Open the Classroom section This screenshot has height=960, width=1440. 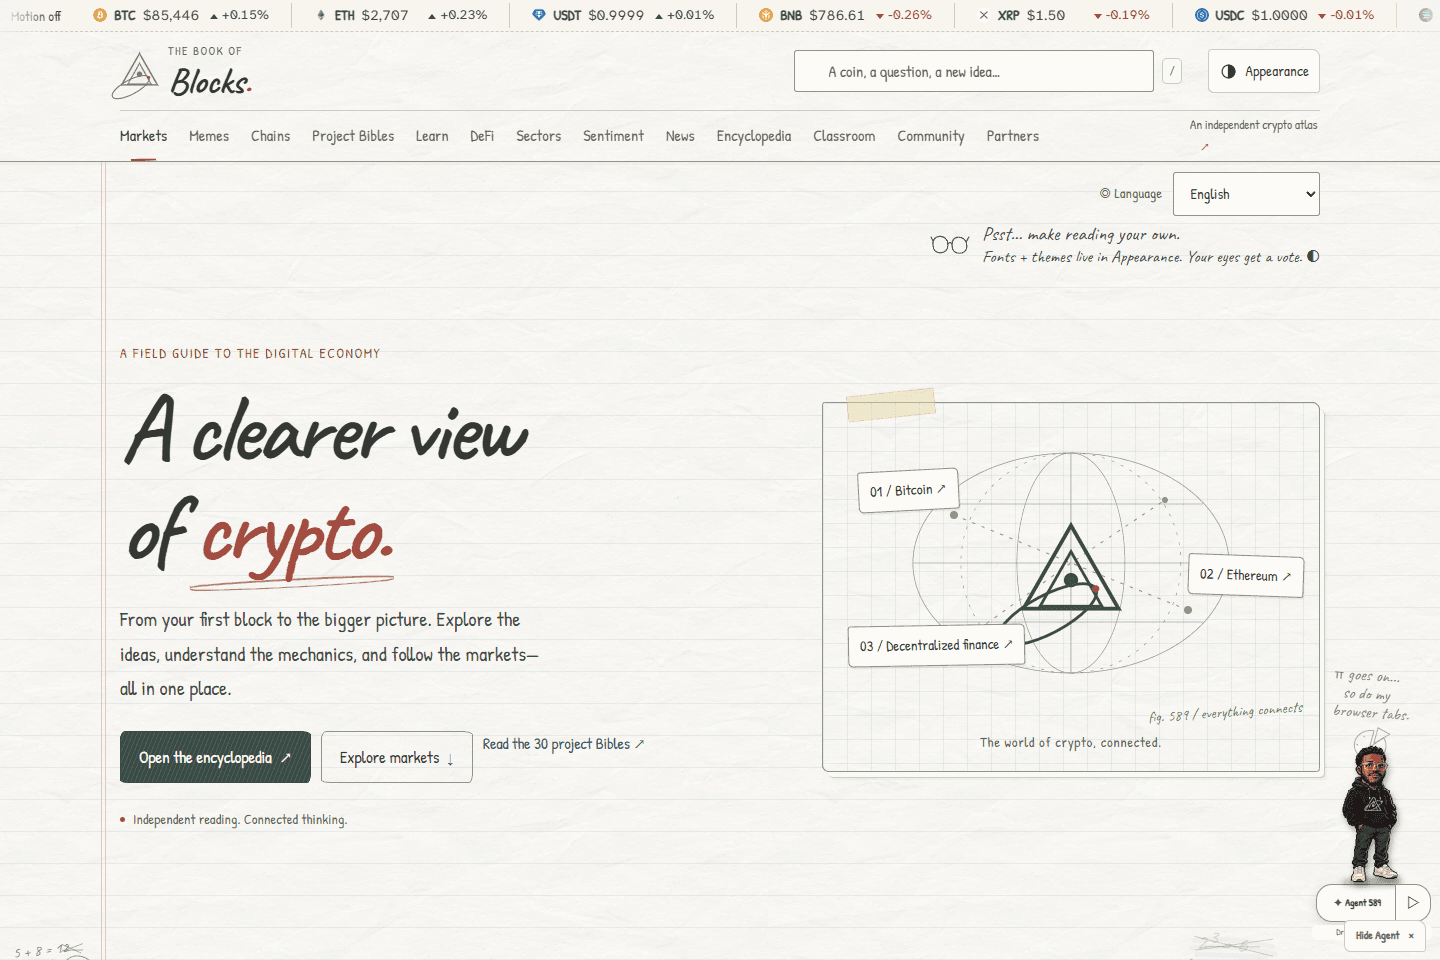click(844, 136)
